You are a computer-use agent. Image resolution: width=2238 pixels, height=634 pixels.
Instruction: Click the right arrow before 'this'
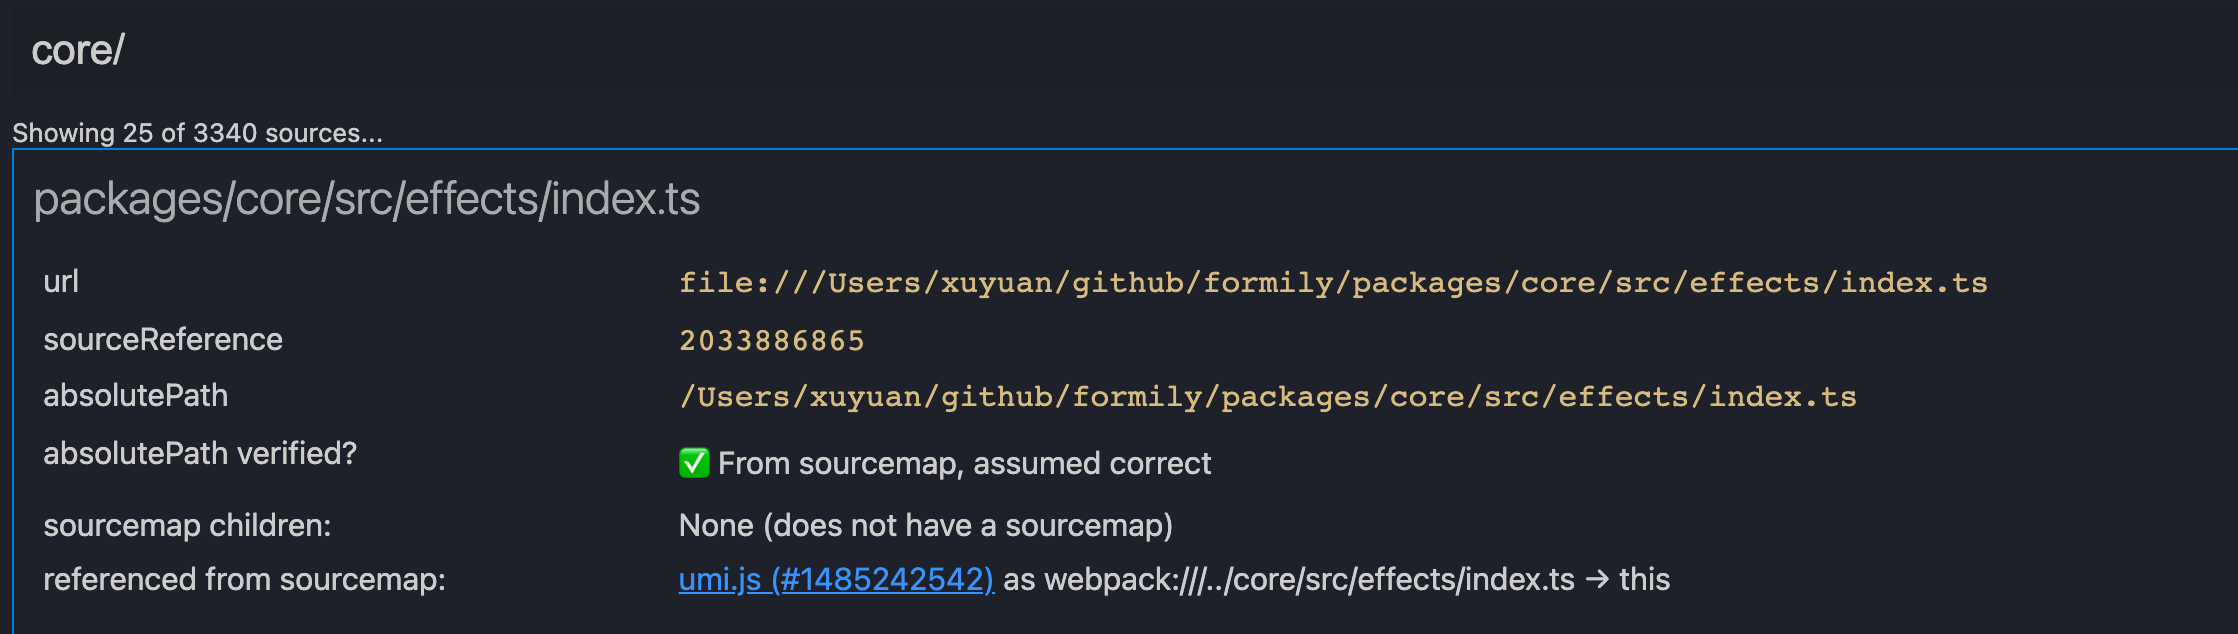1597,580
